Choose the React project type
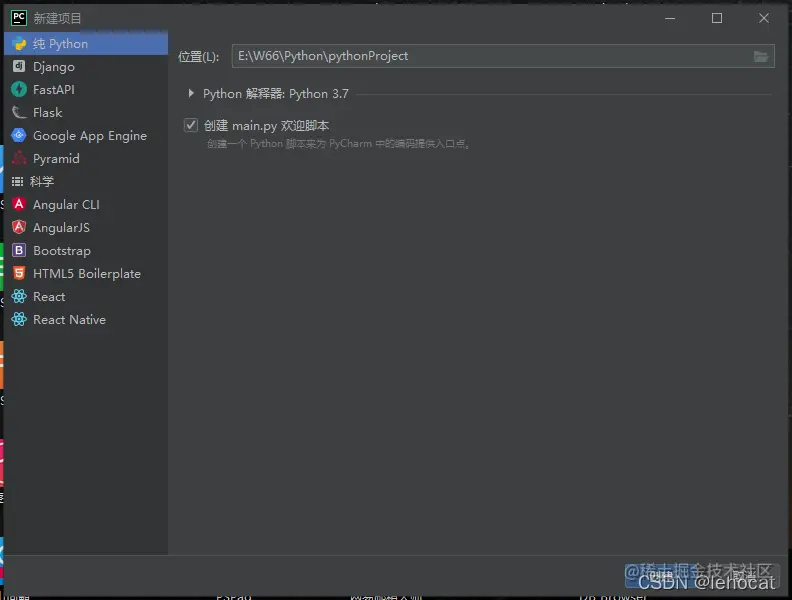This screenshot has width=792, height=600. pos(86,296)
